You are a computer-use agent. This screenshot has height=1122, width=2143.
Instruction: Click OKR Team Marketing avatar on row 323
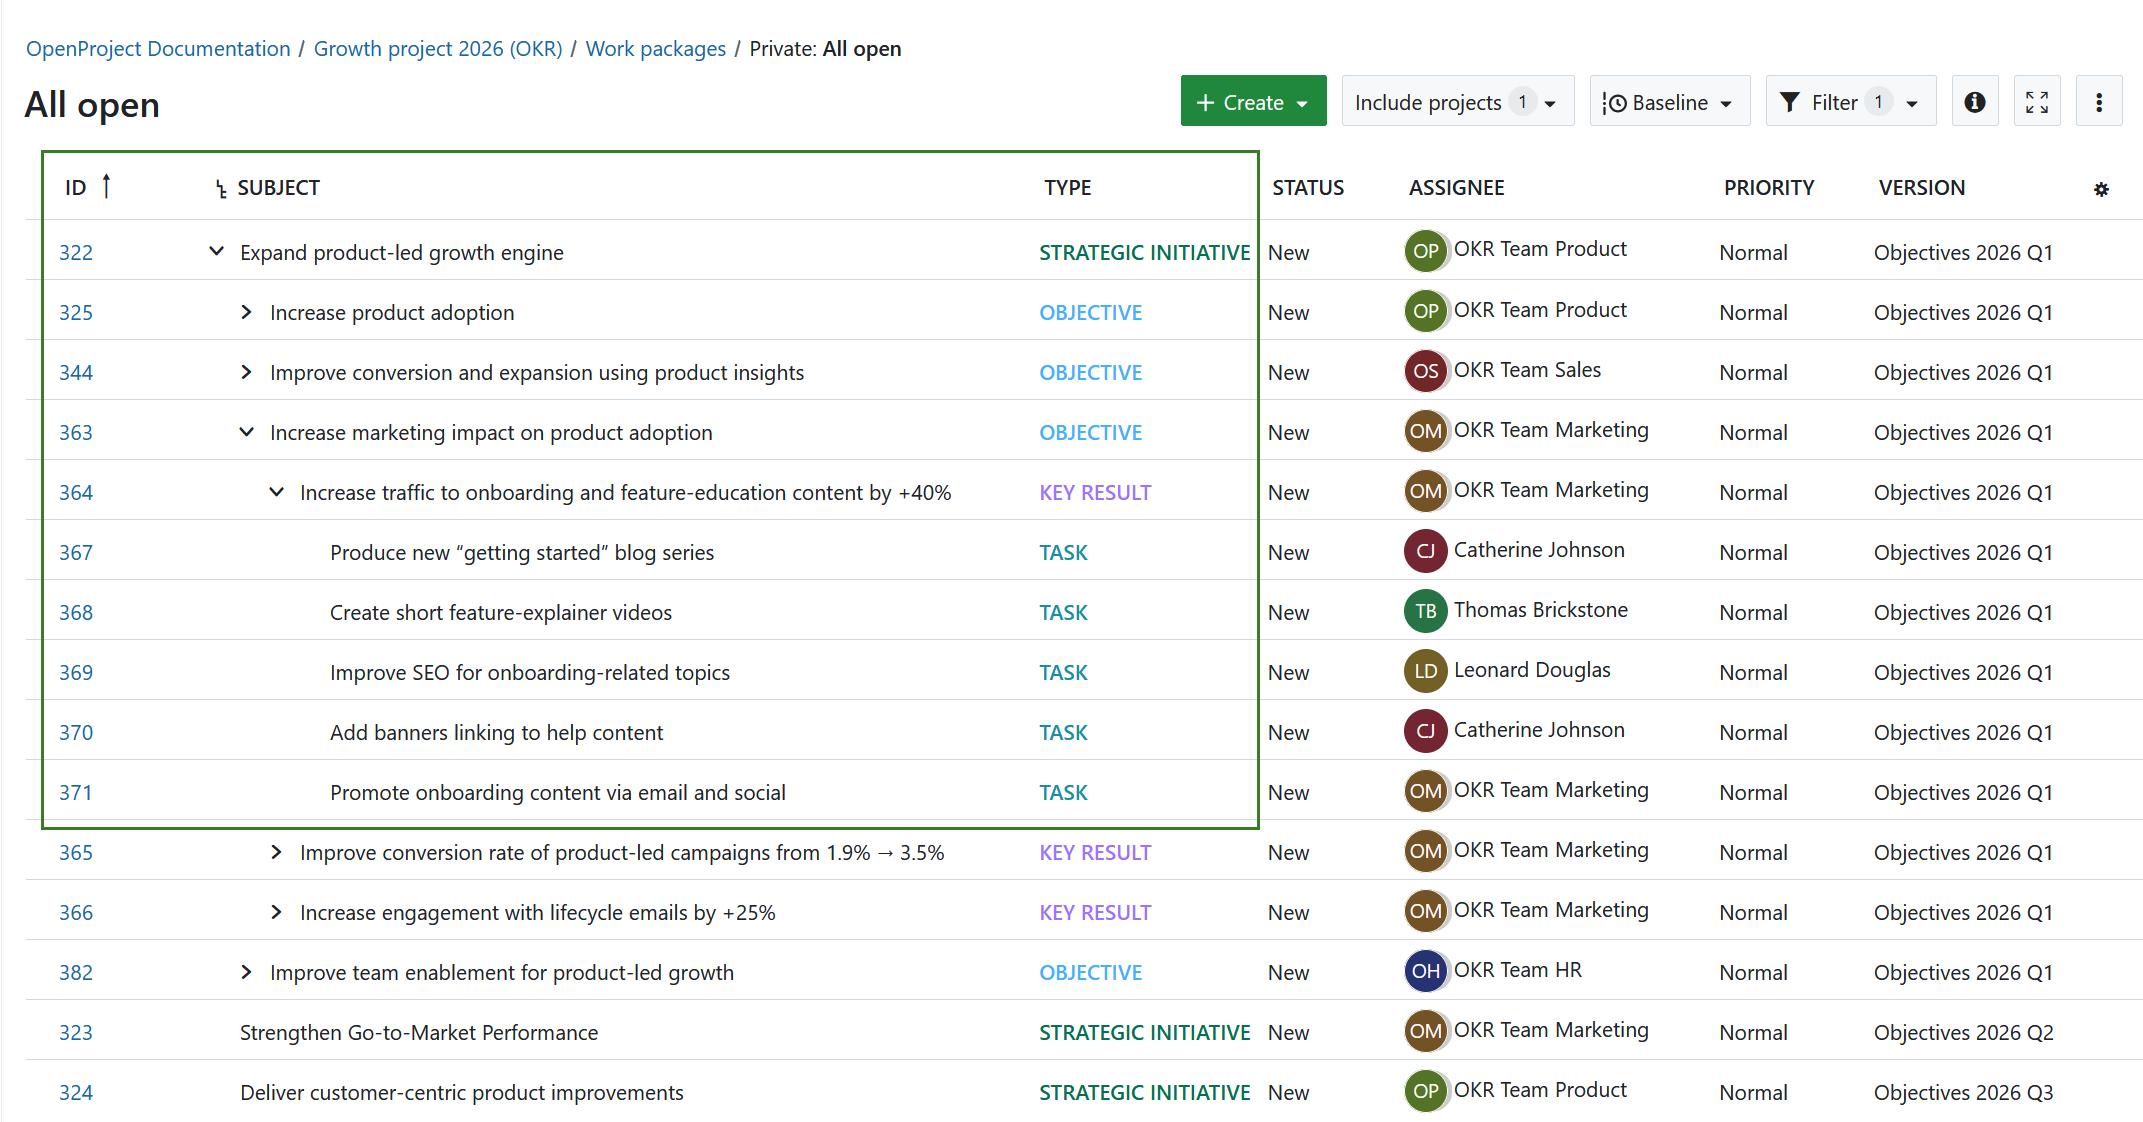(1425, 1031)
